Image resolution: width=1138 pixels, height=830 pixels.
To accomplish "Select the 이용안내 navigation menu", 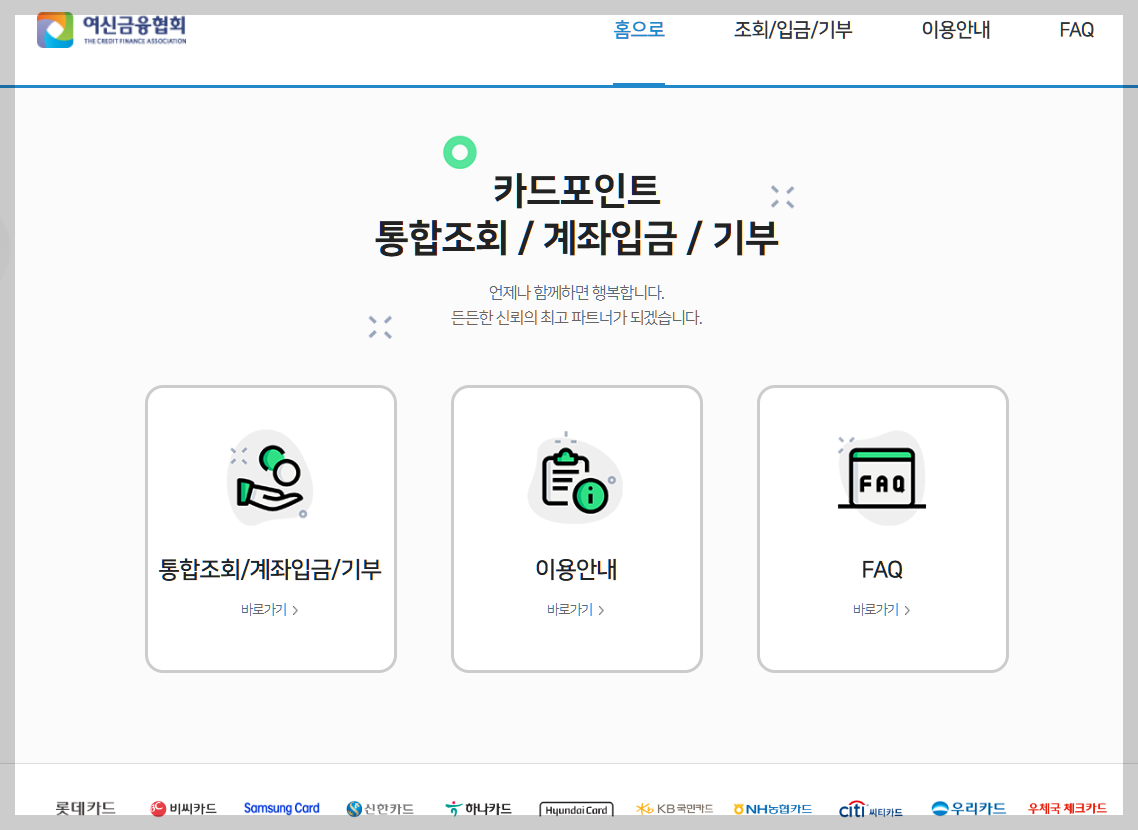I will click(x=955, y=30).
